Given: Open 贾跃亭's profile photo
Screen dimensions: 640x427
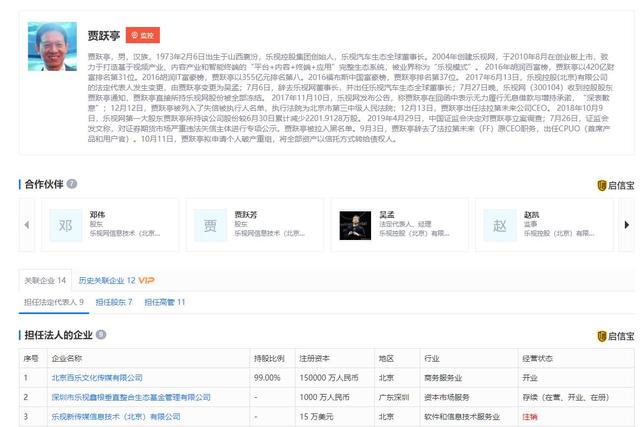Looking at the screenshot, I should point(52,47).
